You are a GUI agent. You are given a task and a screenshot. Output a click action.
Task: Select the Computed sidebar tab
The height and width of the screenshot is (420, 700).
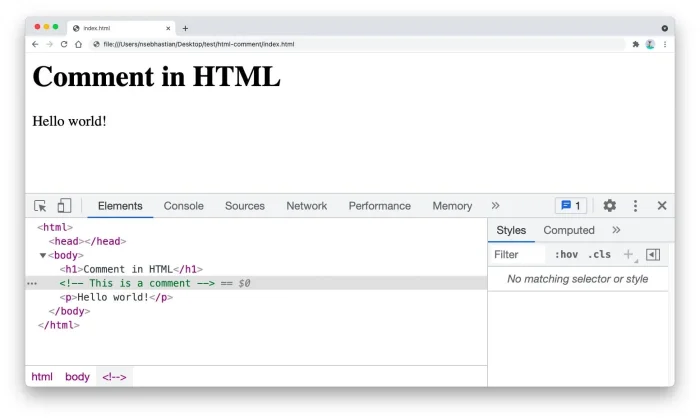tap(569, 230)
